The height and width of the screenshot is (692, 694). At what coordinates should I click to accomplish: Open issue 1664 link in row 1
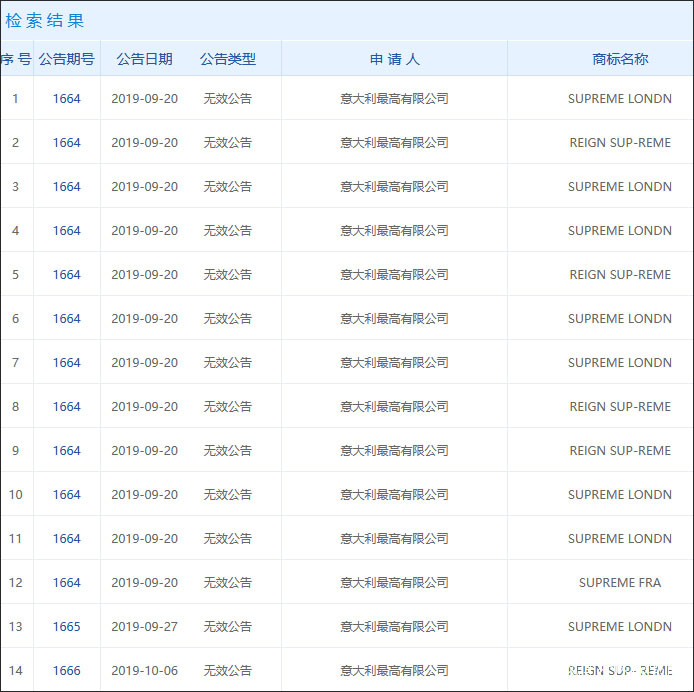click(66, 98)
